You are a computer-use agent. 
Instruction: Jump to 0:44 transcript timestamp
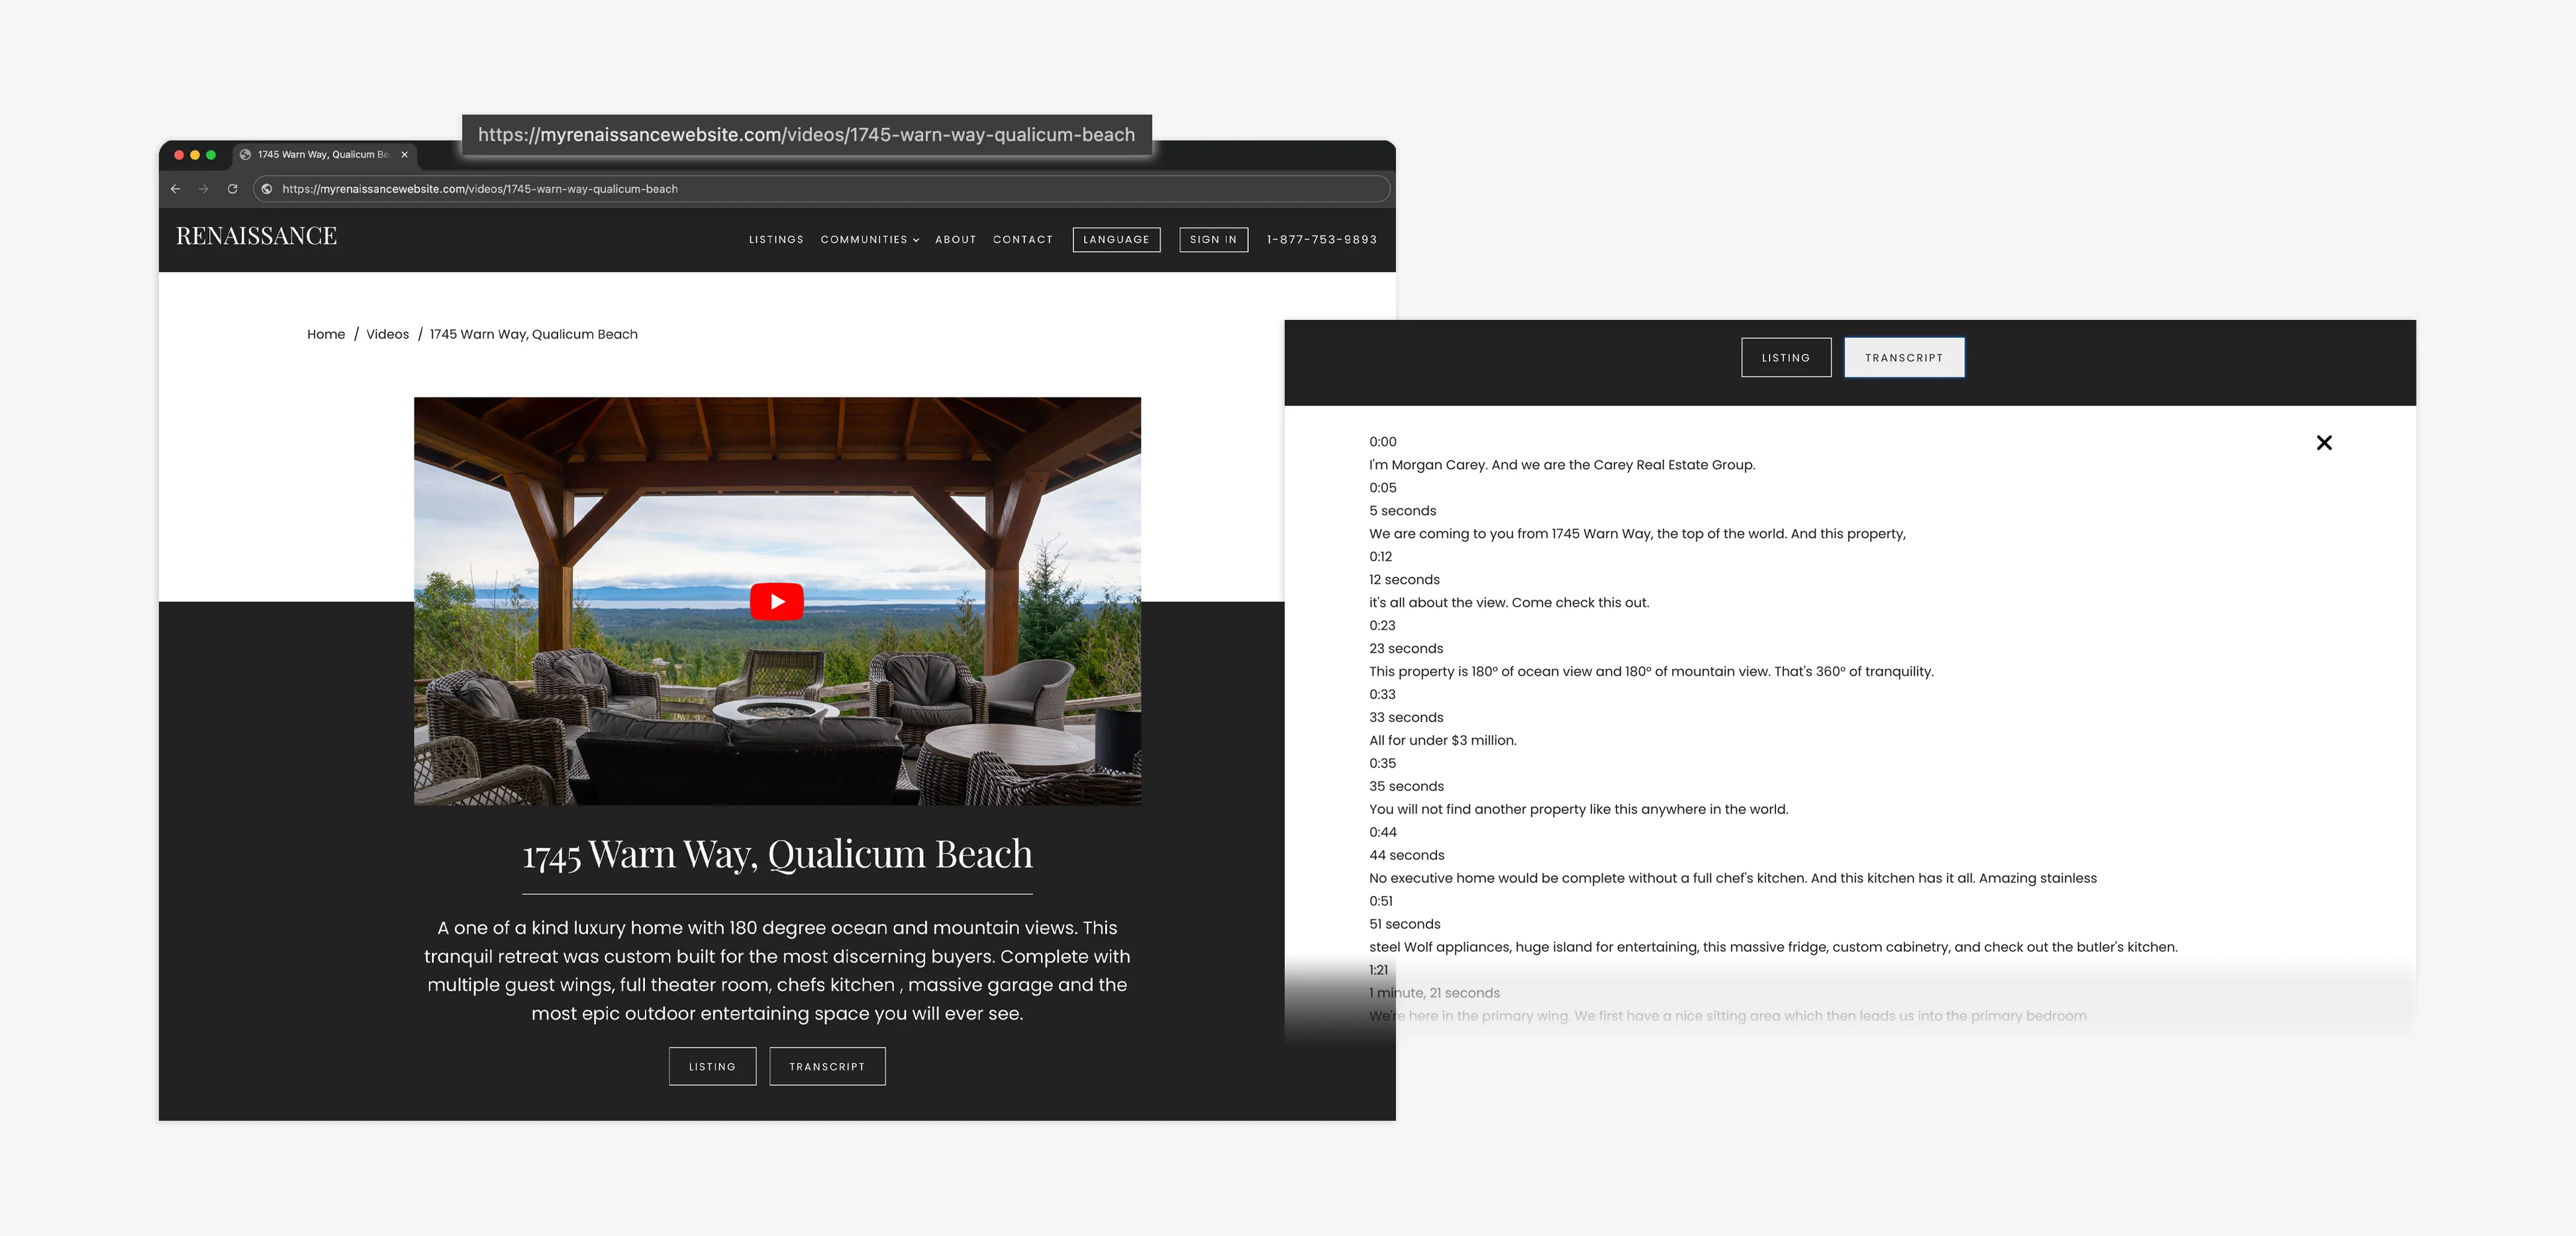point(1383,833)
